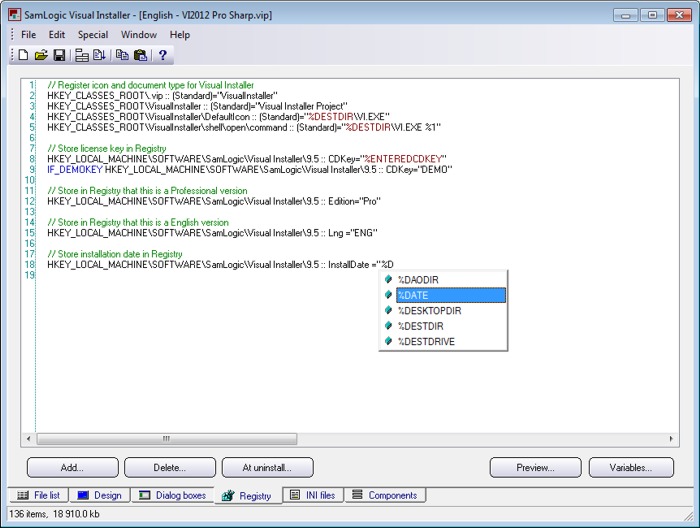
Task: Click the document with down arrow toolbar icon
Action: pos(99,55)
